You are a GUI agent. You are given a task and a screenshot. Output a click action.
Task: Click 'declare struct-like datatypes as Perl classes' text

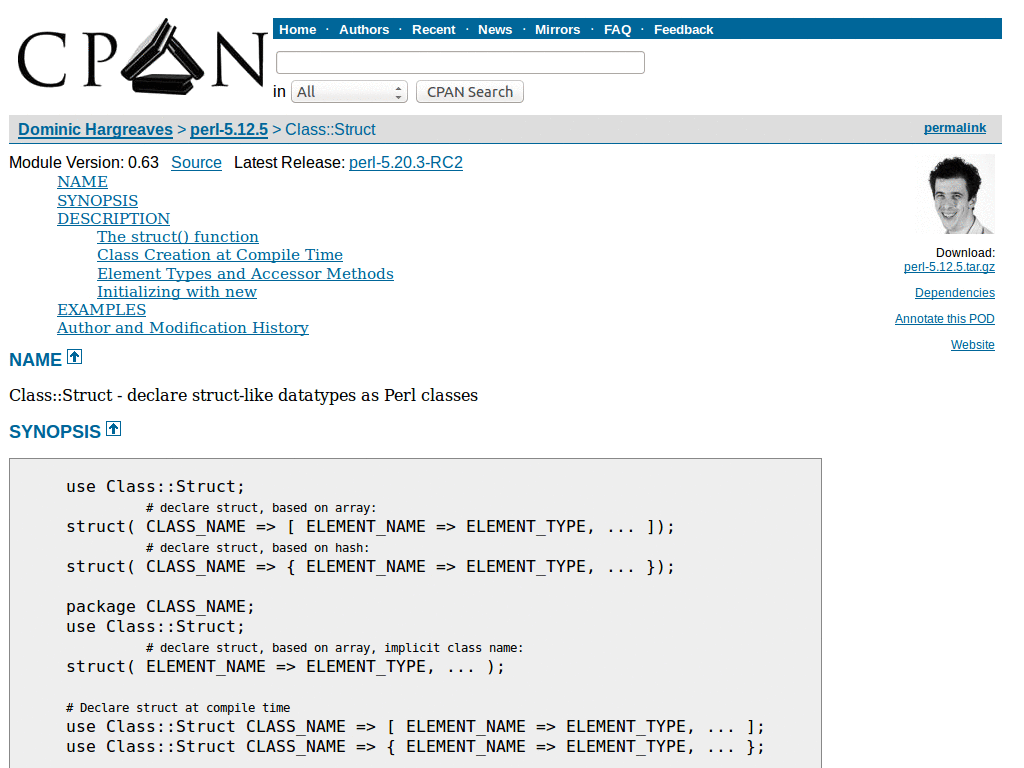click(x=302, y=395)
